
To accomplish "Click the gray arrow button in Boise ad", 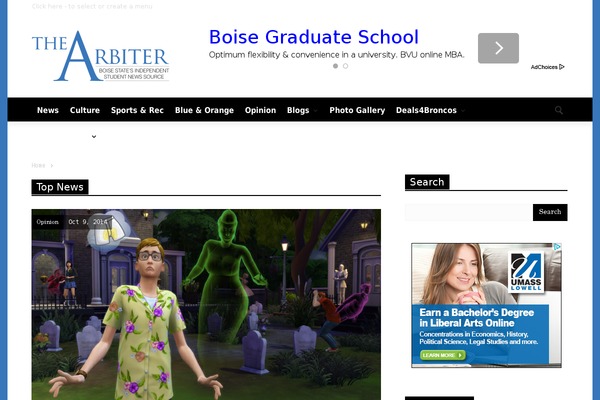I will pos(498,48).
